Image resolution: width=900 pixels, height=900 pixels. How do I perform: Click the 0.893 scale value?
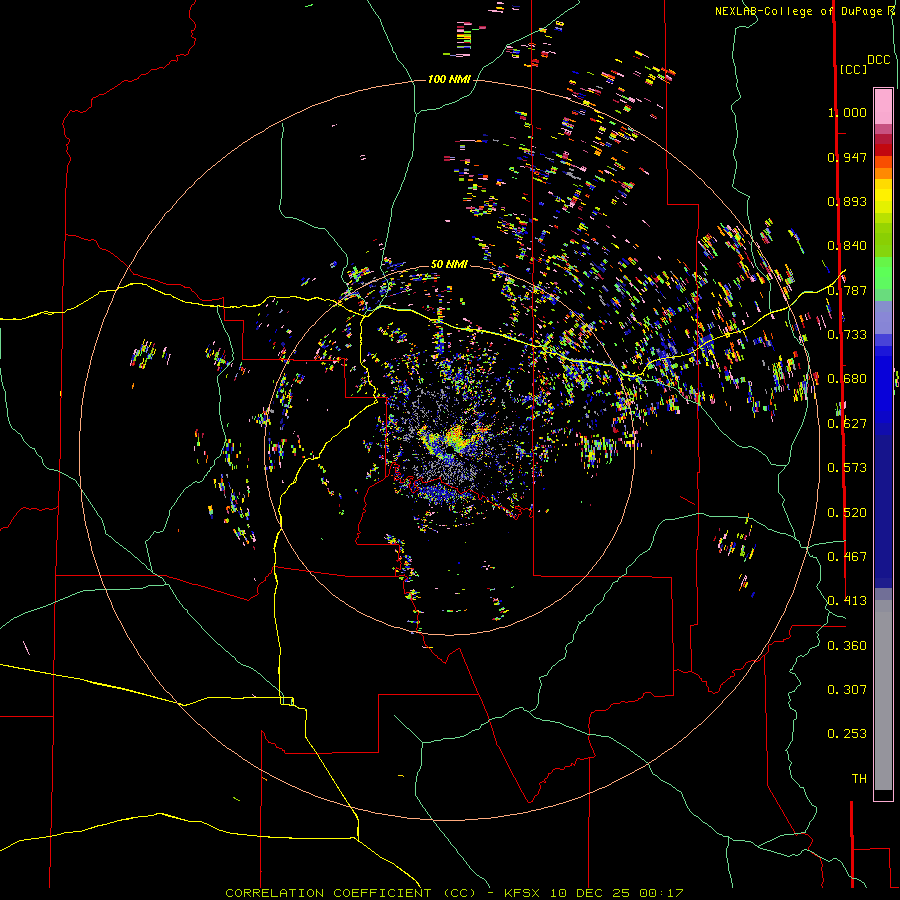847,201
